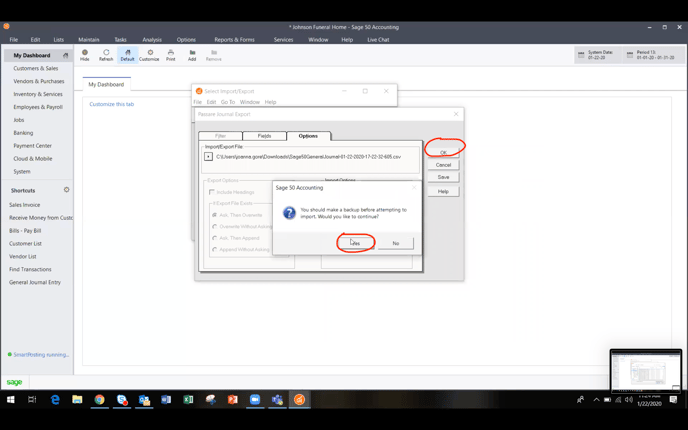Click the video thumbnail preview
The width and height of the screenshot is (688, 430).
tap(646, 370)
